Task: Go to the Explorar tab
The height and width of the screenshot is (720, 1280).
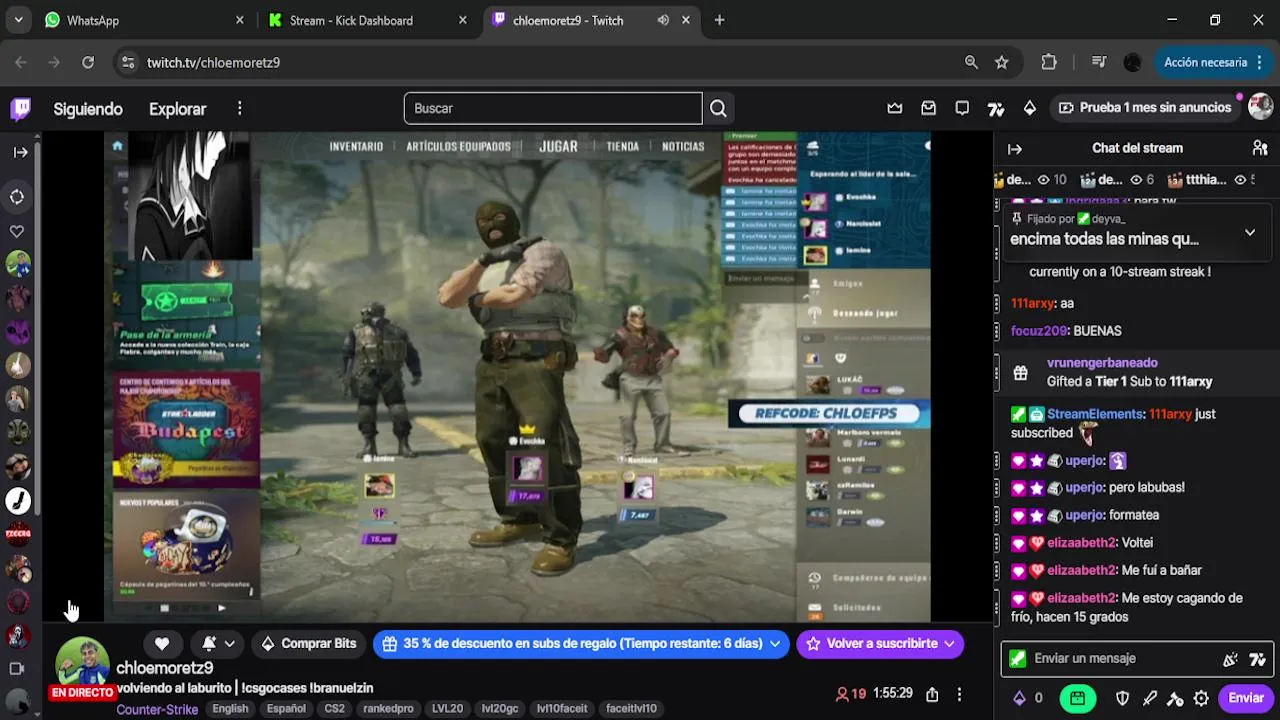Action: point(177,109)
